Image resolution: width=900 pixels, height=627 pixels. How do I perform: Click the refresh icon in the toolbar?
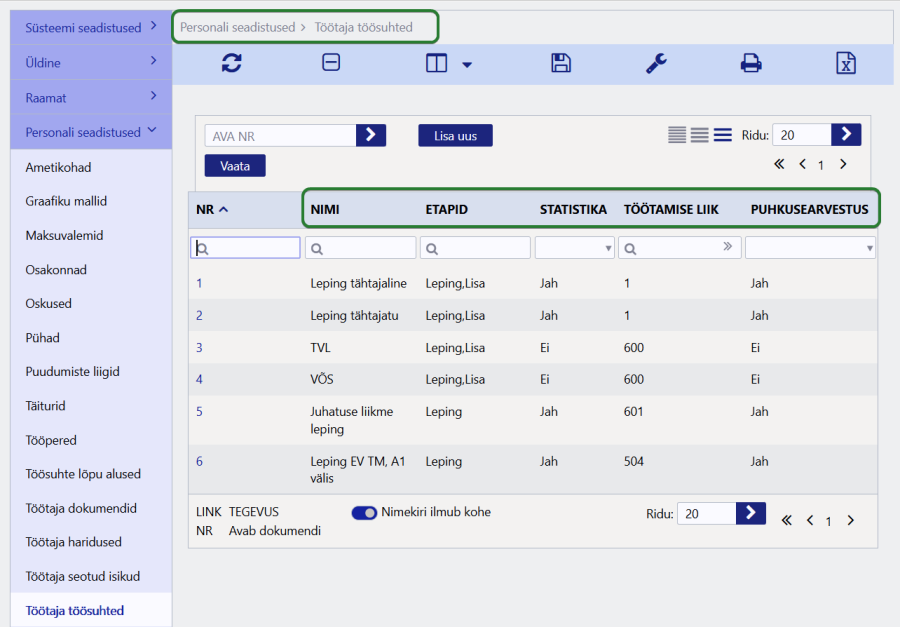(232, 63)
